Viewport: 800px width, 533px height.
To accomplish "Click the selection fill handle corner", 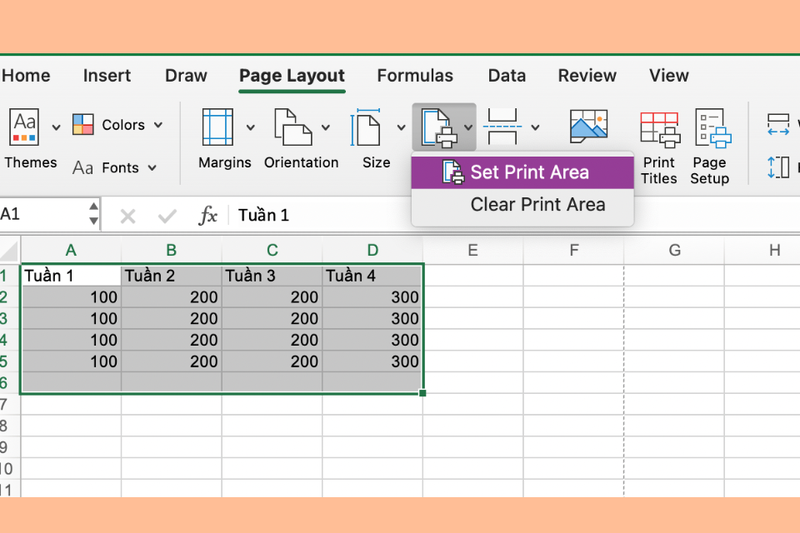I will tap(422, 393).
